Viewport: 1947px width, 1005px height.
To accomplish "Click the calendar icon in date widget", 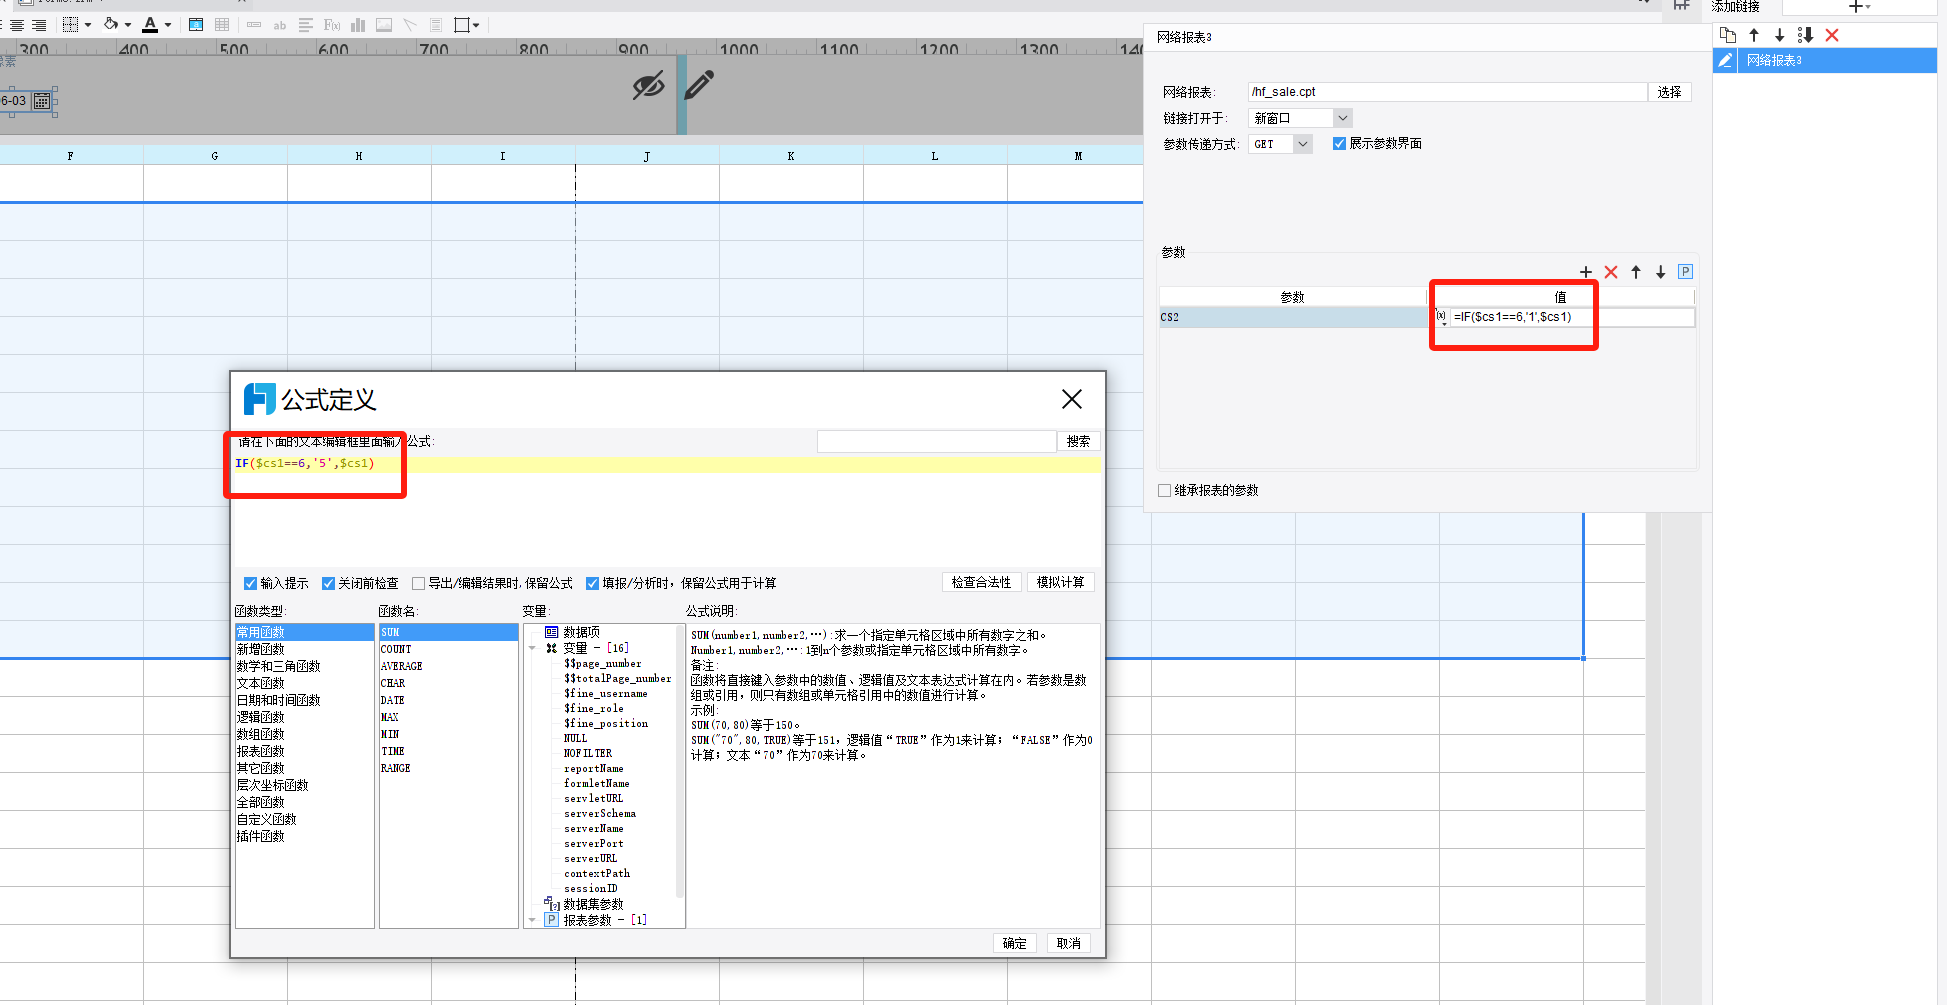I will tap(42, 101).
